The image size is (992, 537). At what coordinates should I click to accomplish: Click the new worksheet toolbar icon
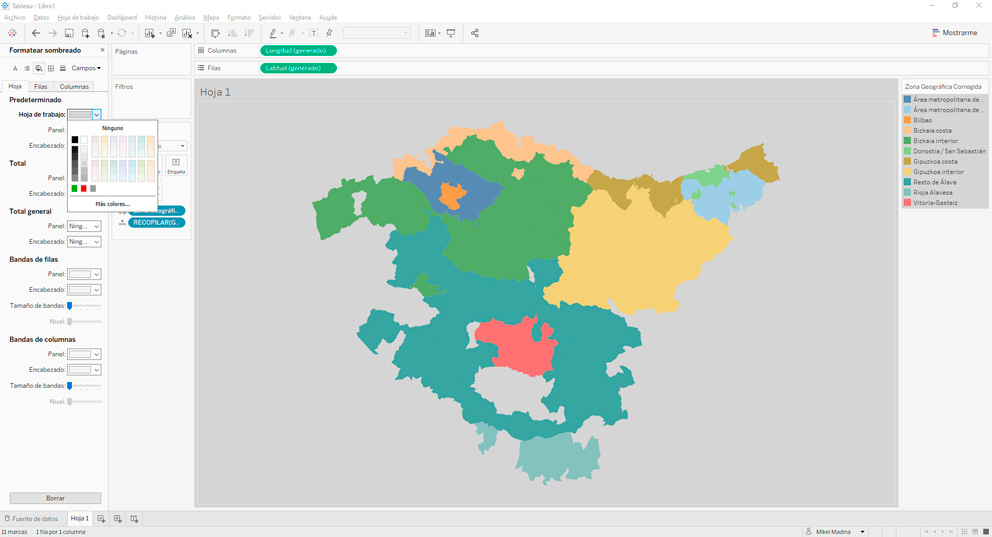click(x=150, y=33)
